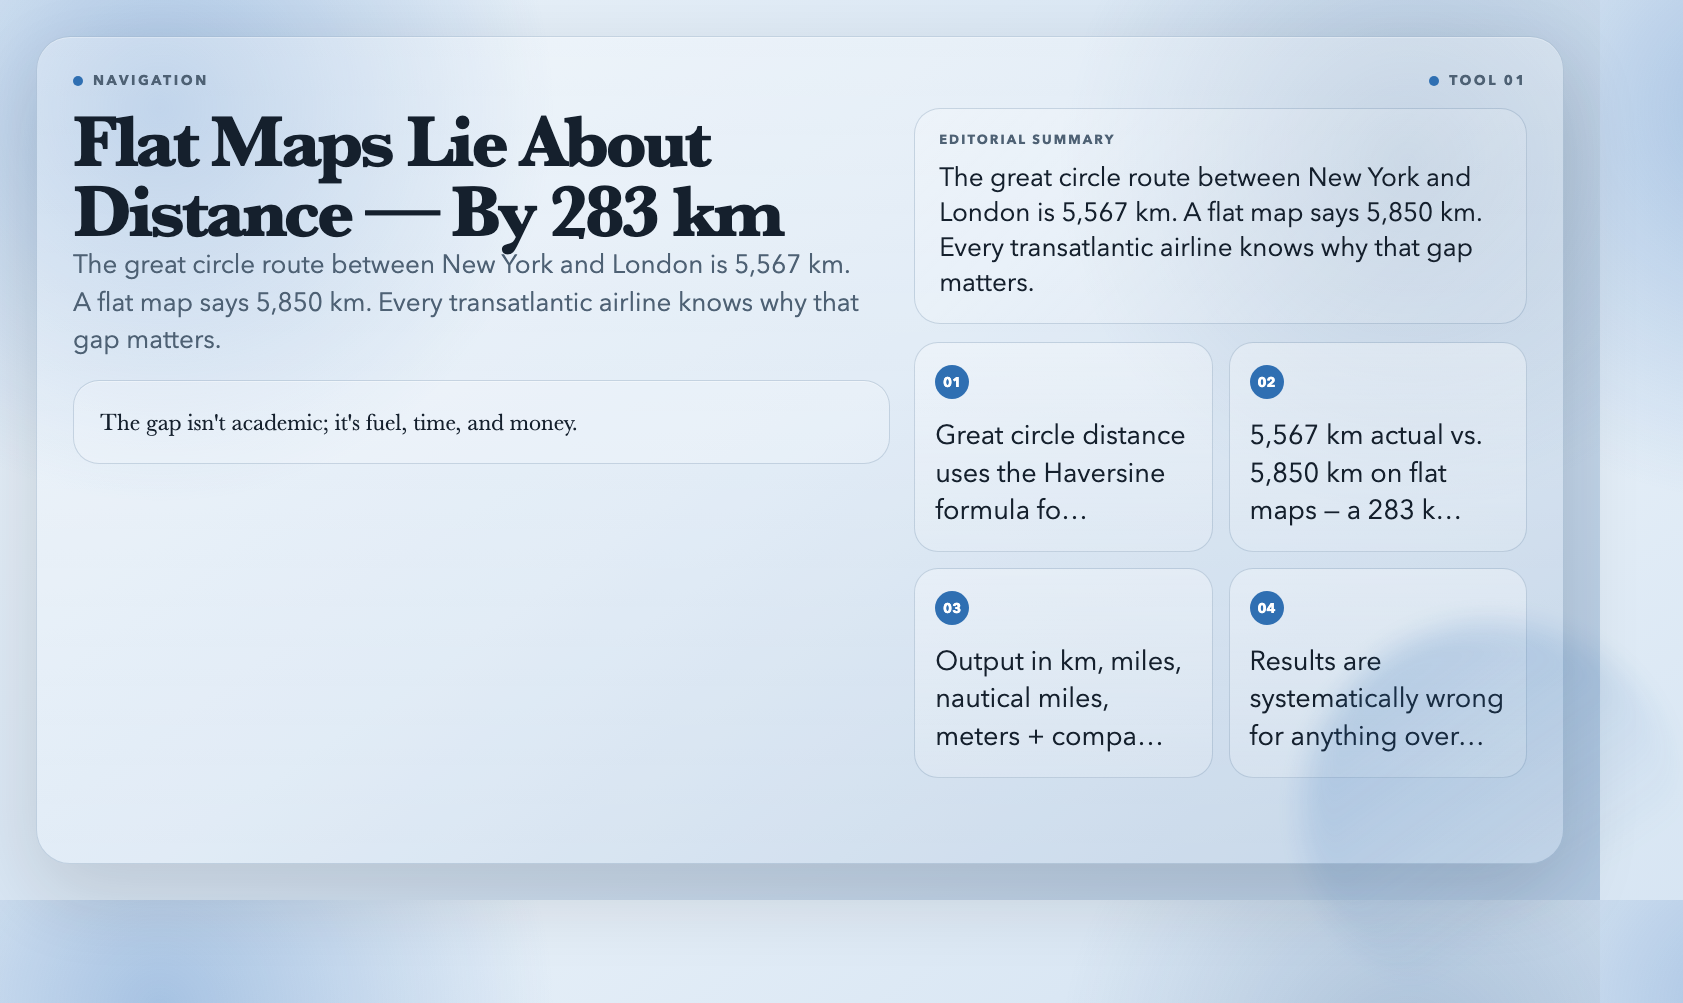
Task: Open the '5,567 km actual vs. 5,850 km' card
Action: tap(1377, 447)
